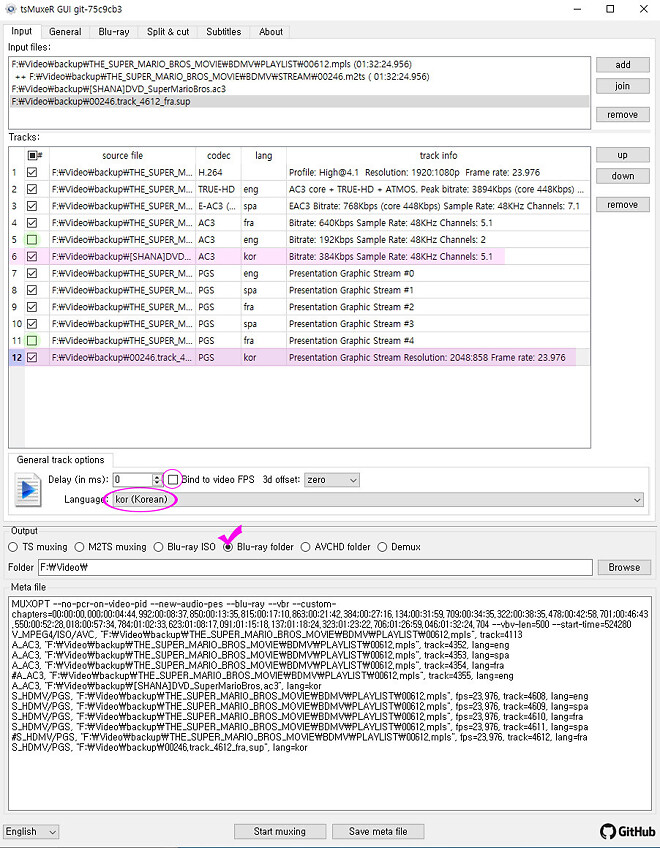Click the kor language cell in track 12
660x848 pixels.
pyautogui.click(x=263, y=357)
